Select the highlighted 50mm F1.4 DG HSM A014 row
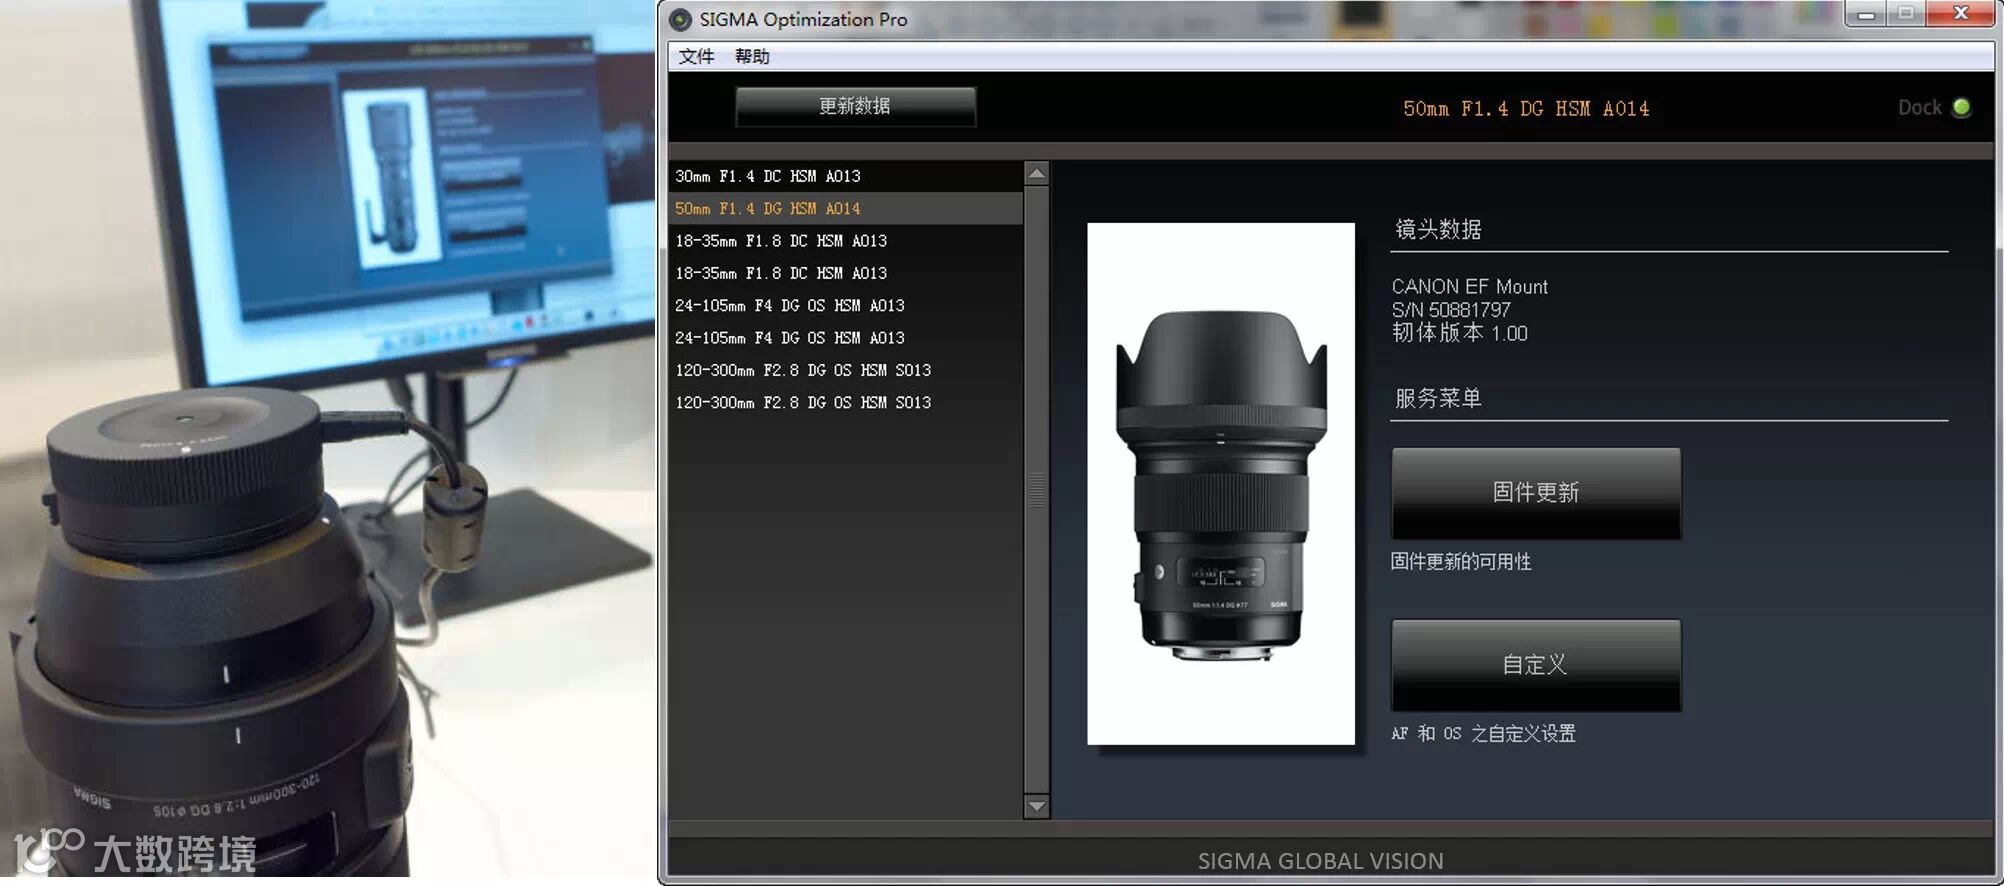The image size is (2004, 886). click(x=846, y=208)
